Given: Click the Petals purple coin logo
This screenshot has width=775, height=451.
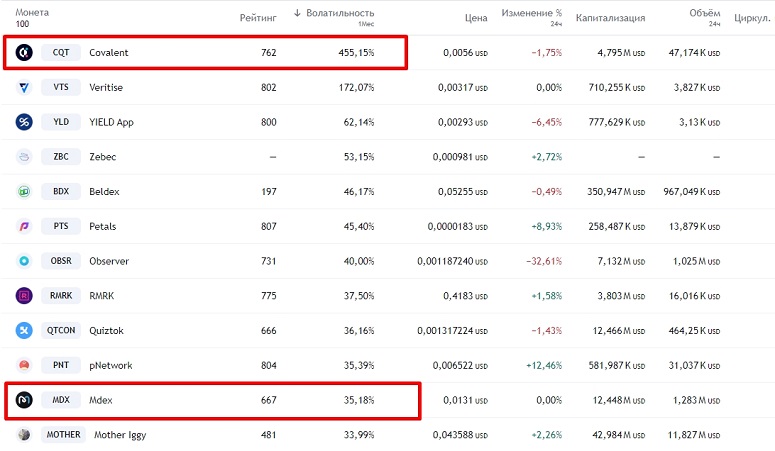Looking at the screenshot, I should [25, 226].
